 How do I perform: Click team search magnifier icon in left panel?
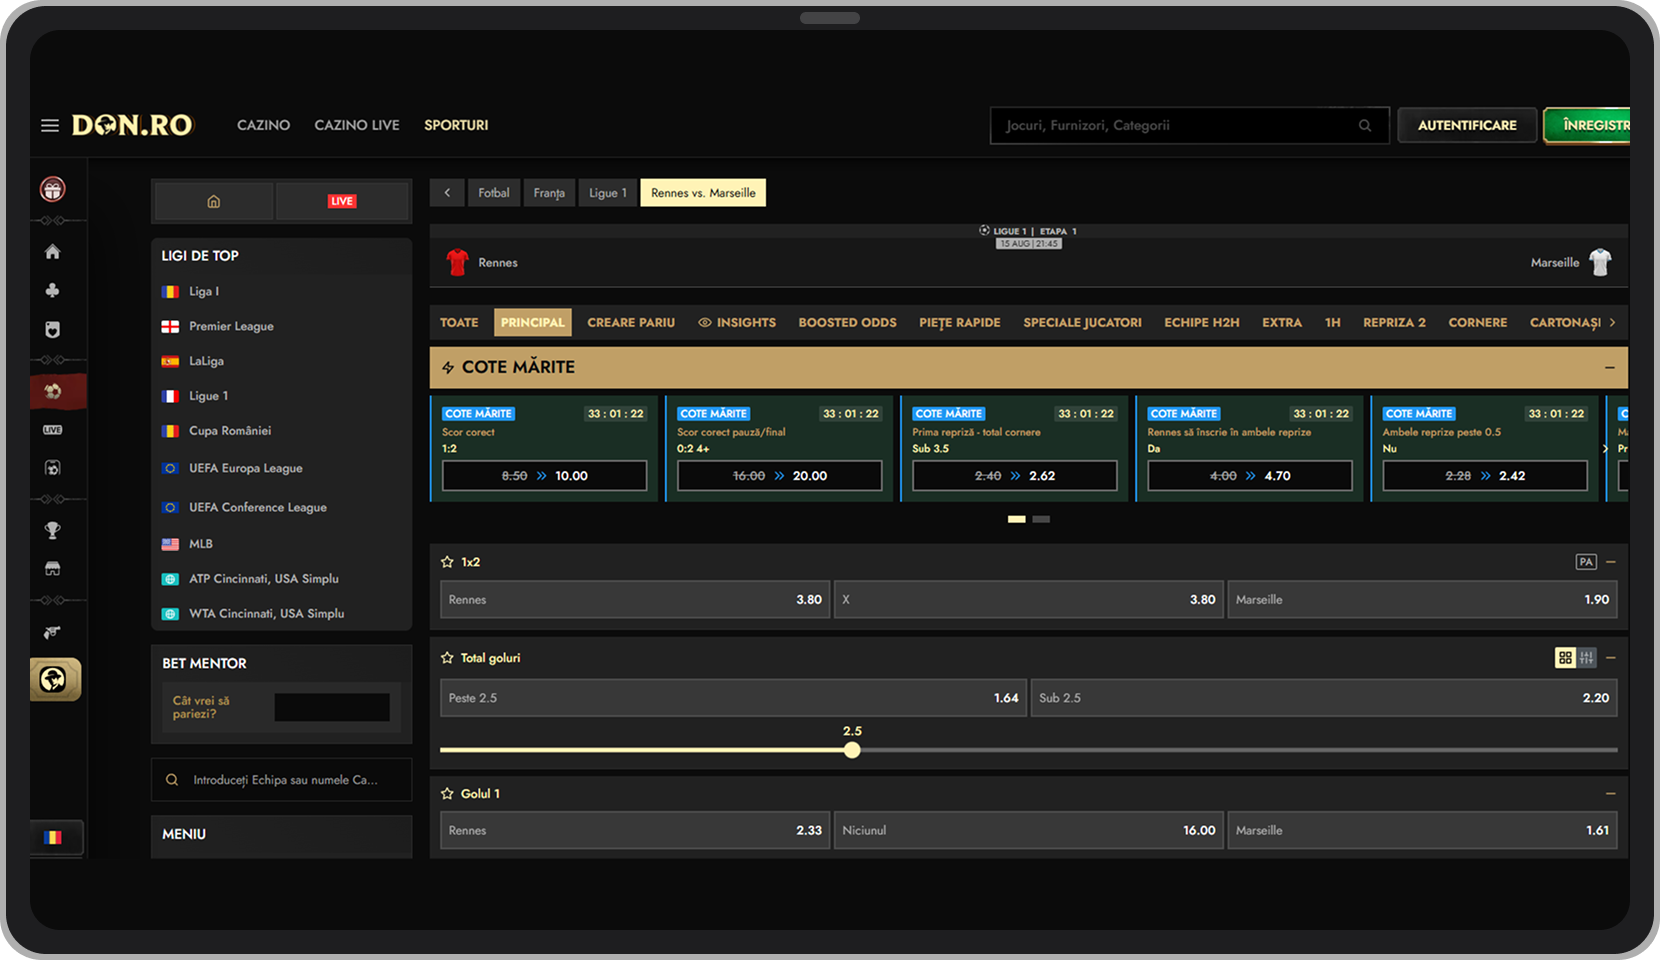tap(172, 780)
